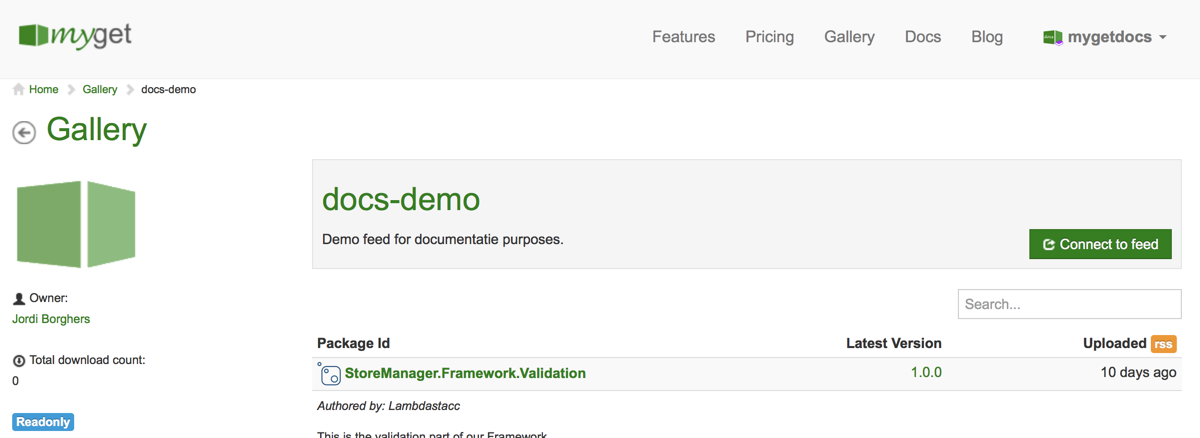
Task: Select version 1.0.0 link
Action: click(925, 373)
